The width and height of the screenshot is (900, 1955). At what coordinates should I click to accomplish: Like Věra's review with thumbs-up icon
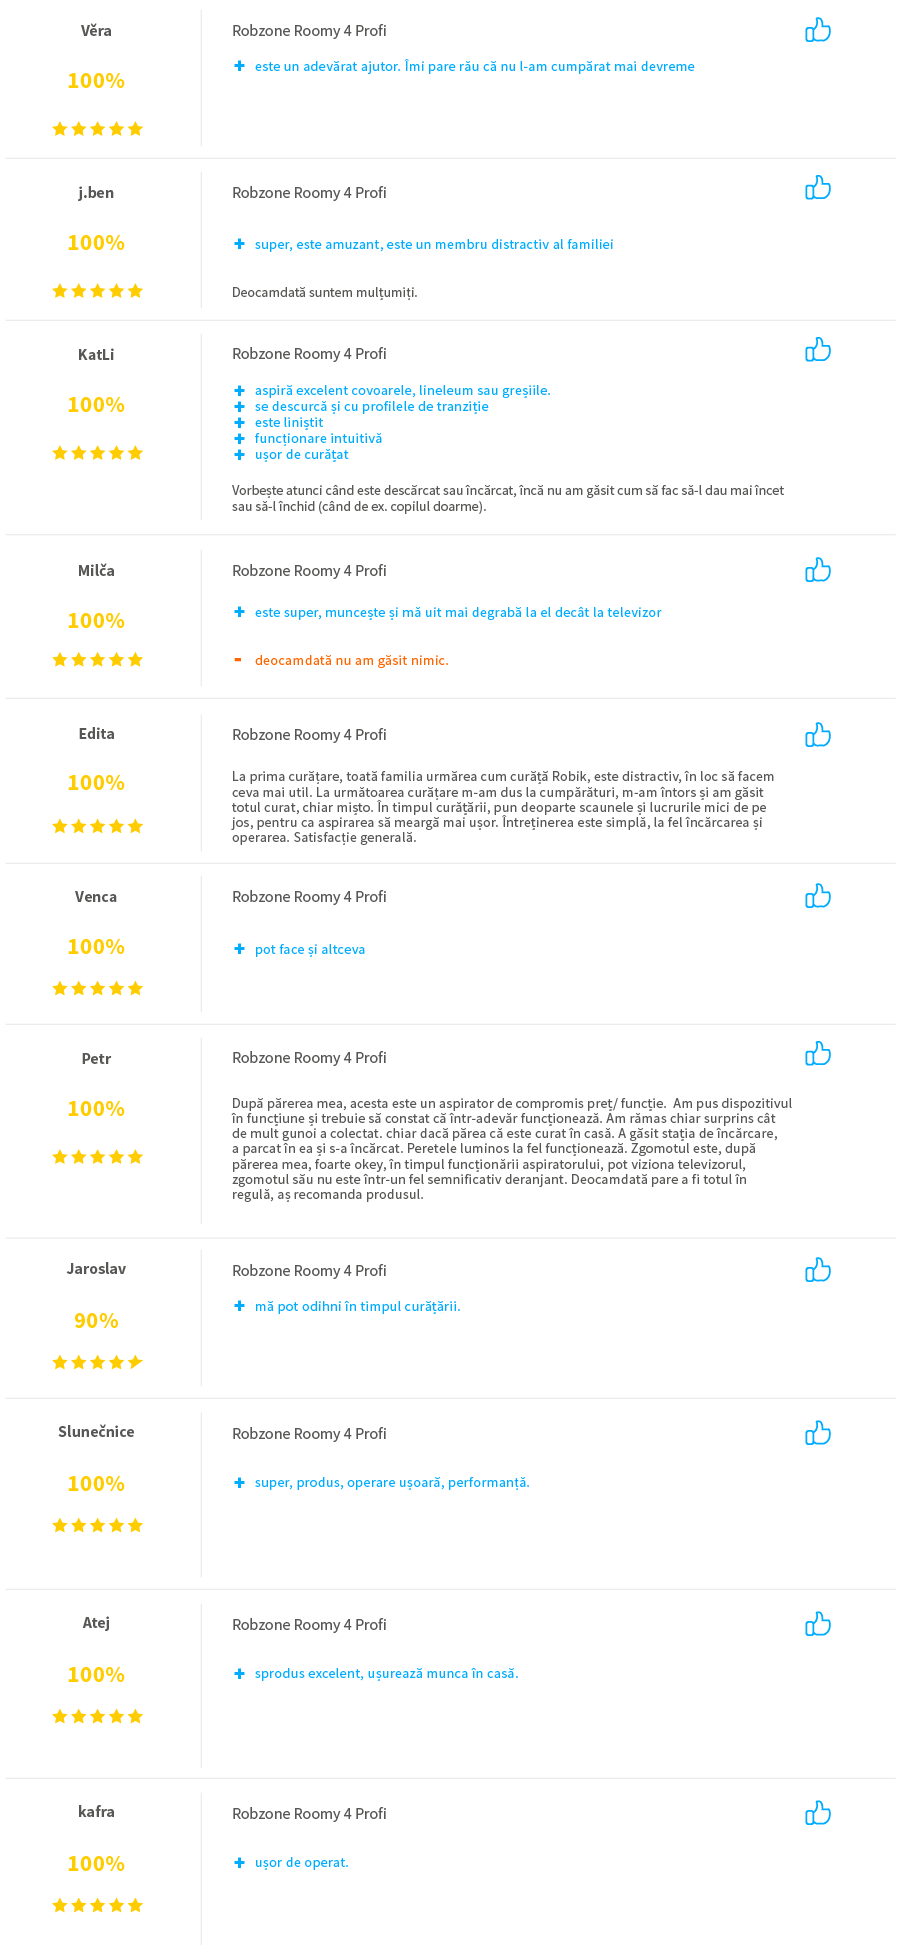pos(818,30)
